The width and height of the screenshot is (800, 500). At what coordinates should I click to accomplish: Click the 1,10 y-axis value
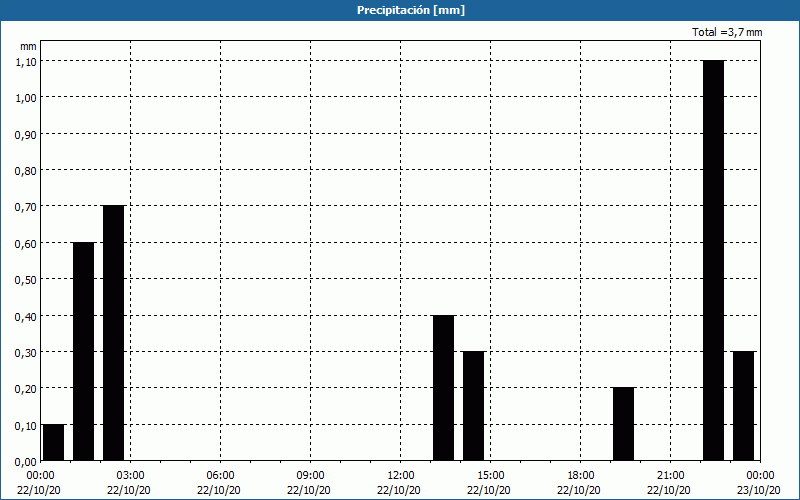click(26, 61)
